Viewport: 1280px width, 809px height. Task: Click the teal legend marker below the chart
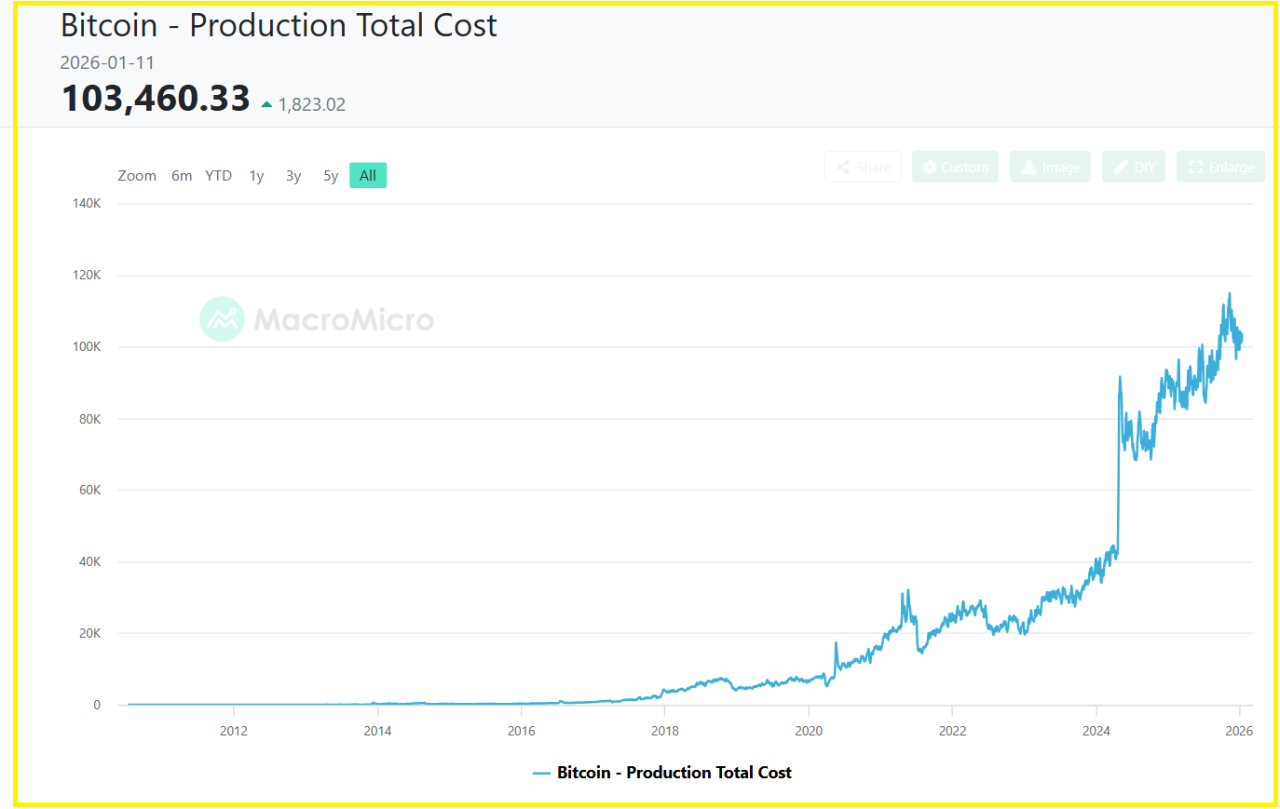pos(541,772)
